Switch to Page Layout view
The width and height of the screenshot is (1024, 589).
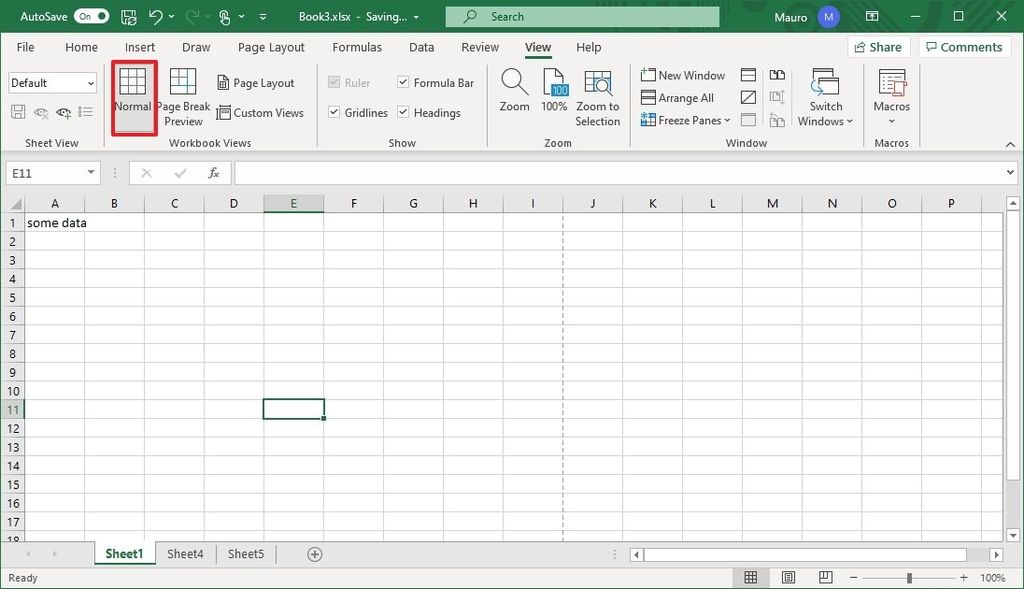258,82
